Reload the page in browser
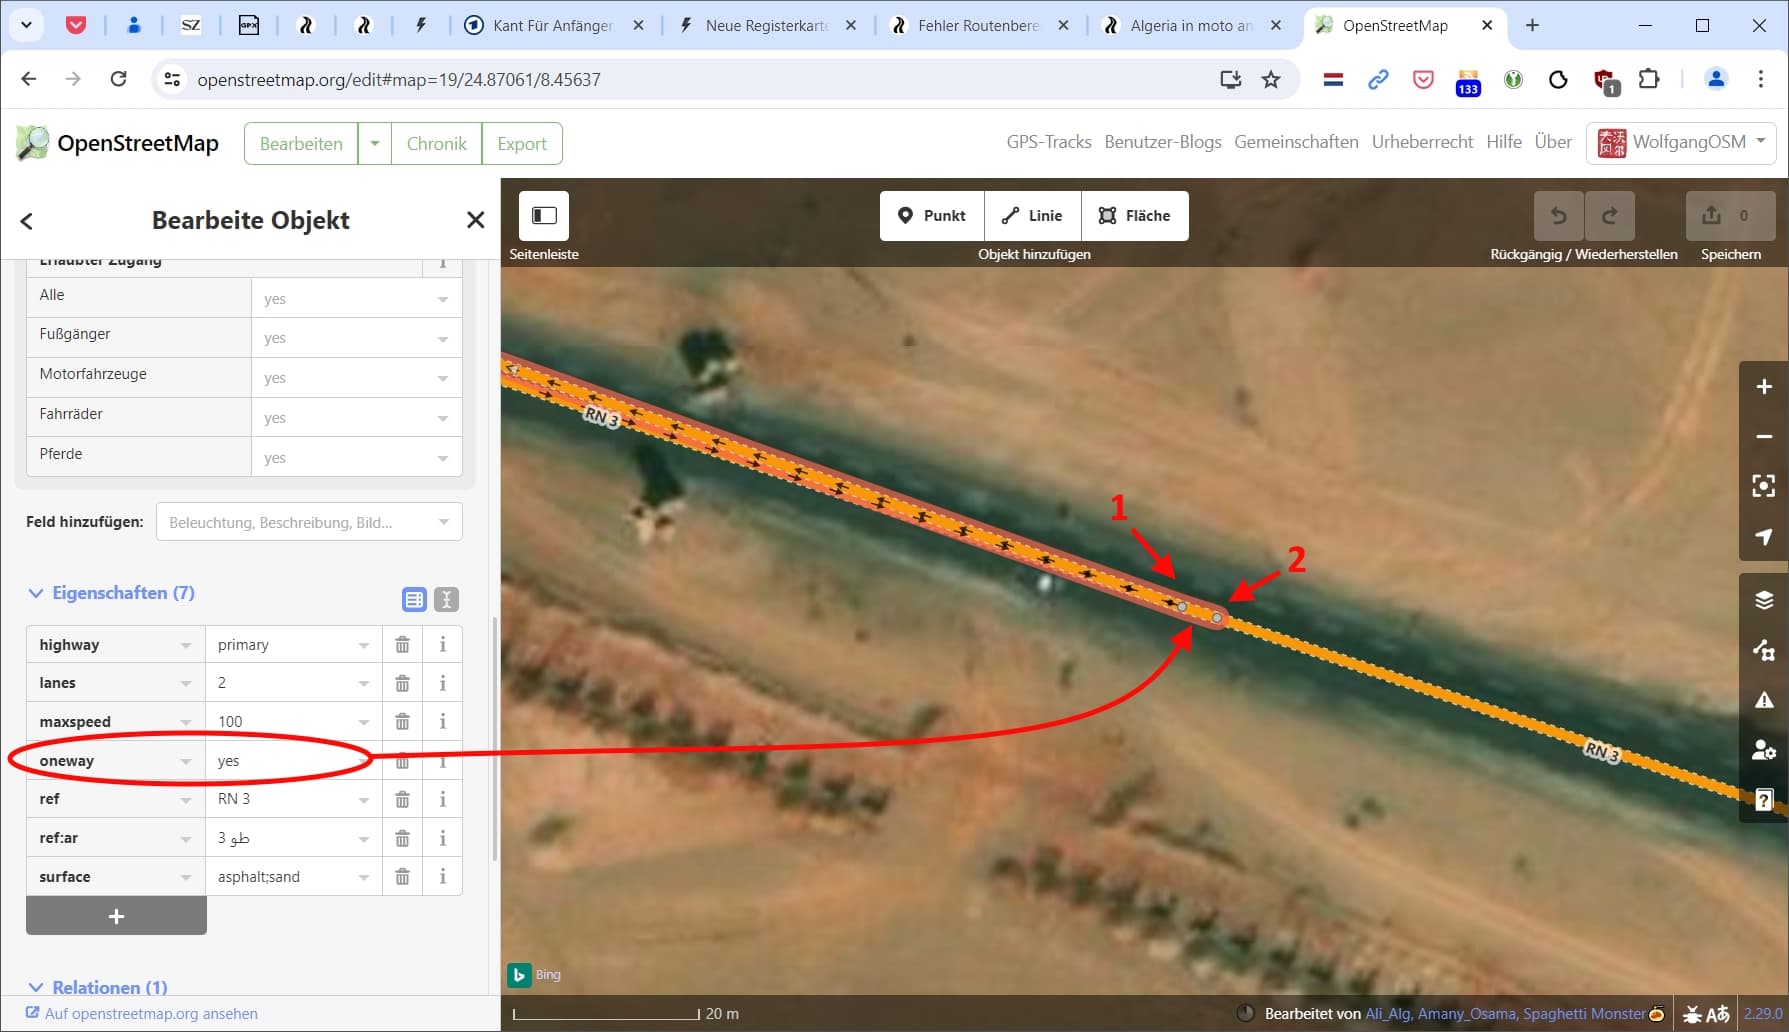Viewport: 1789px width, 1032px height. click(118, 79)
